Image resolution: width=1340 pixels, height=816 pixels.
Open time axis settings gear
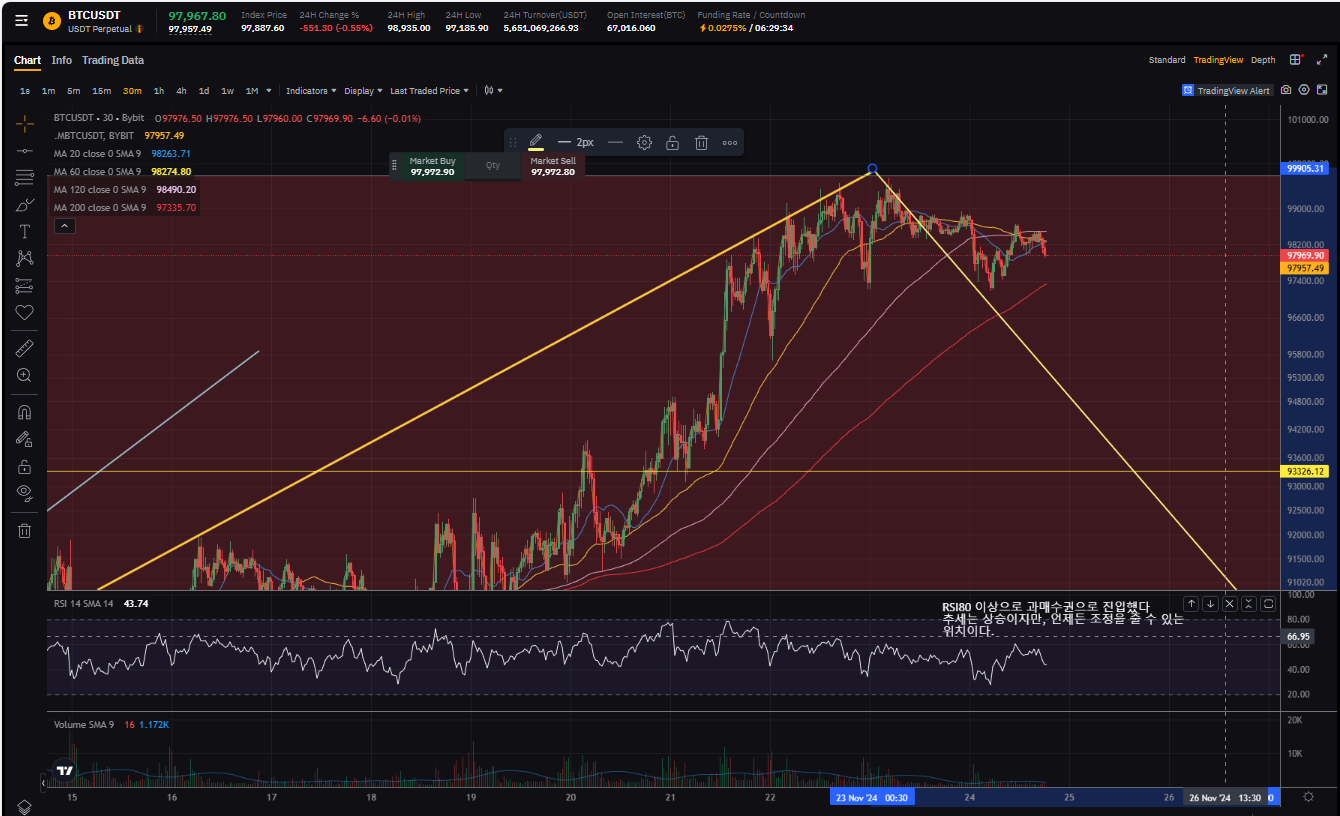1309,797
